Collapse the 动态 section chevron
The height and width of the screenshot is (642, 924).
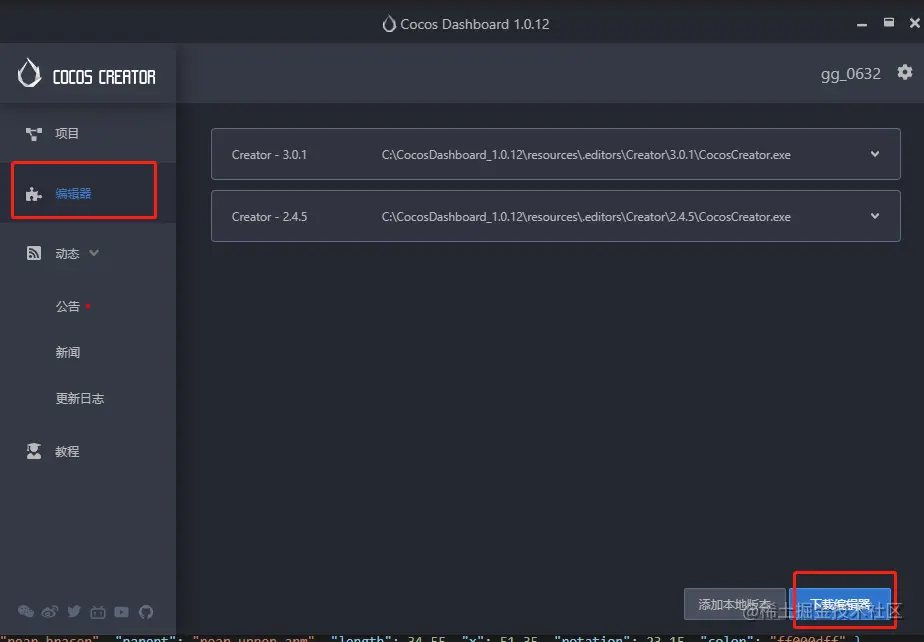pyautogui.click(x=94, y=253)
